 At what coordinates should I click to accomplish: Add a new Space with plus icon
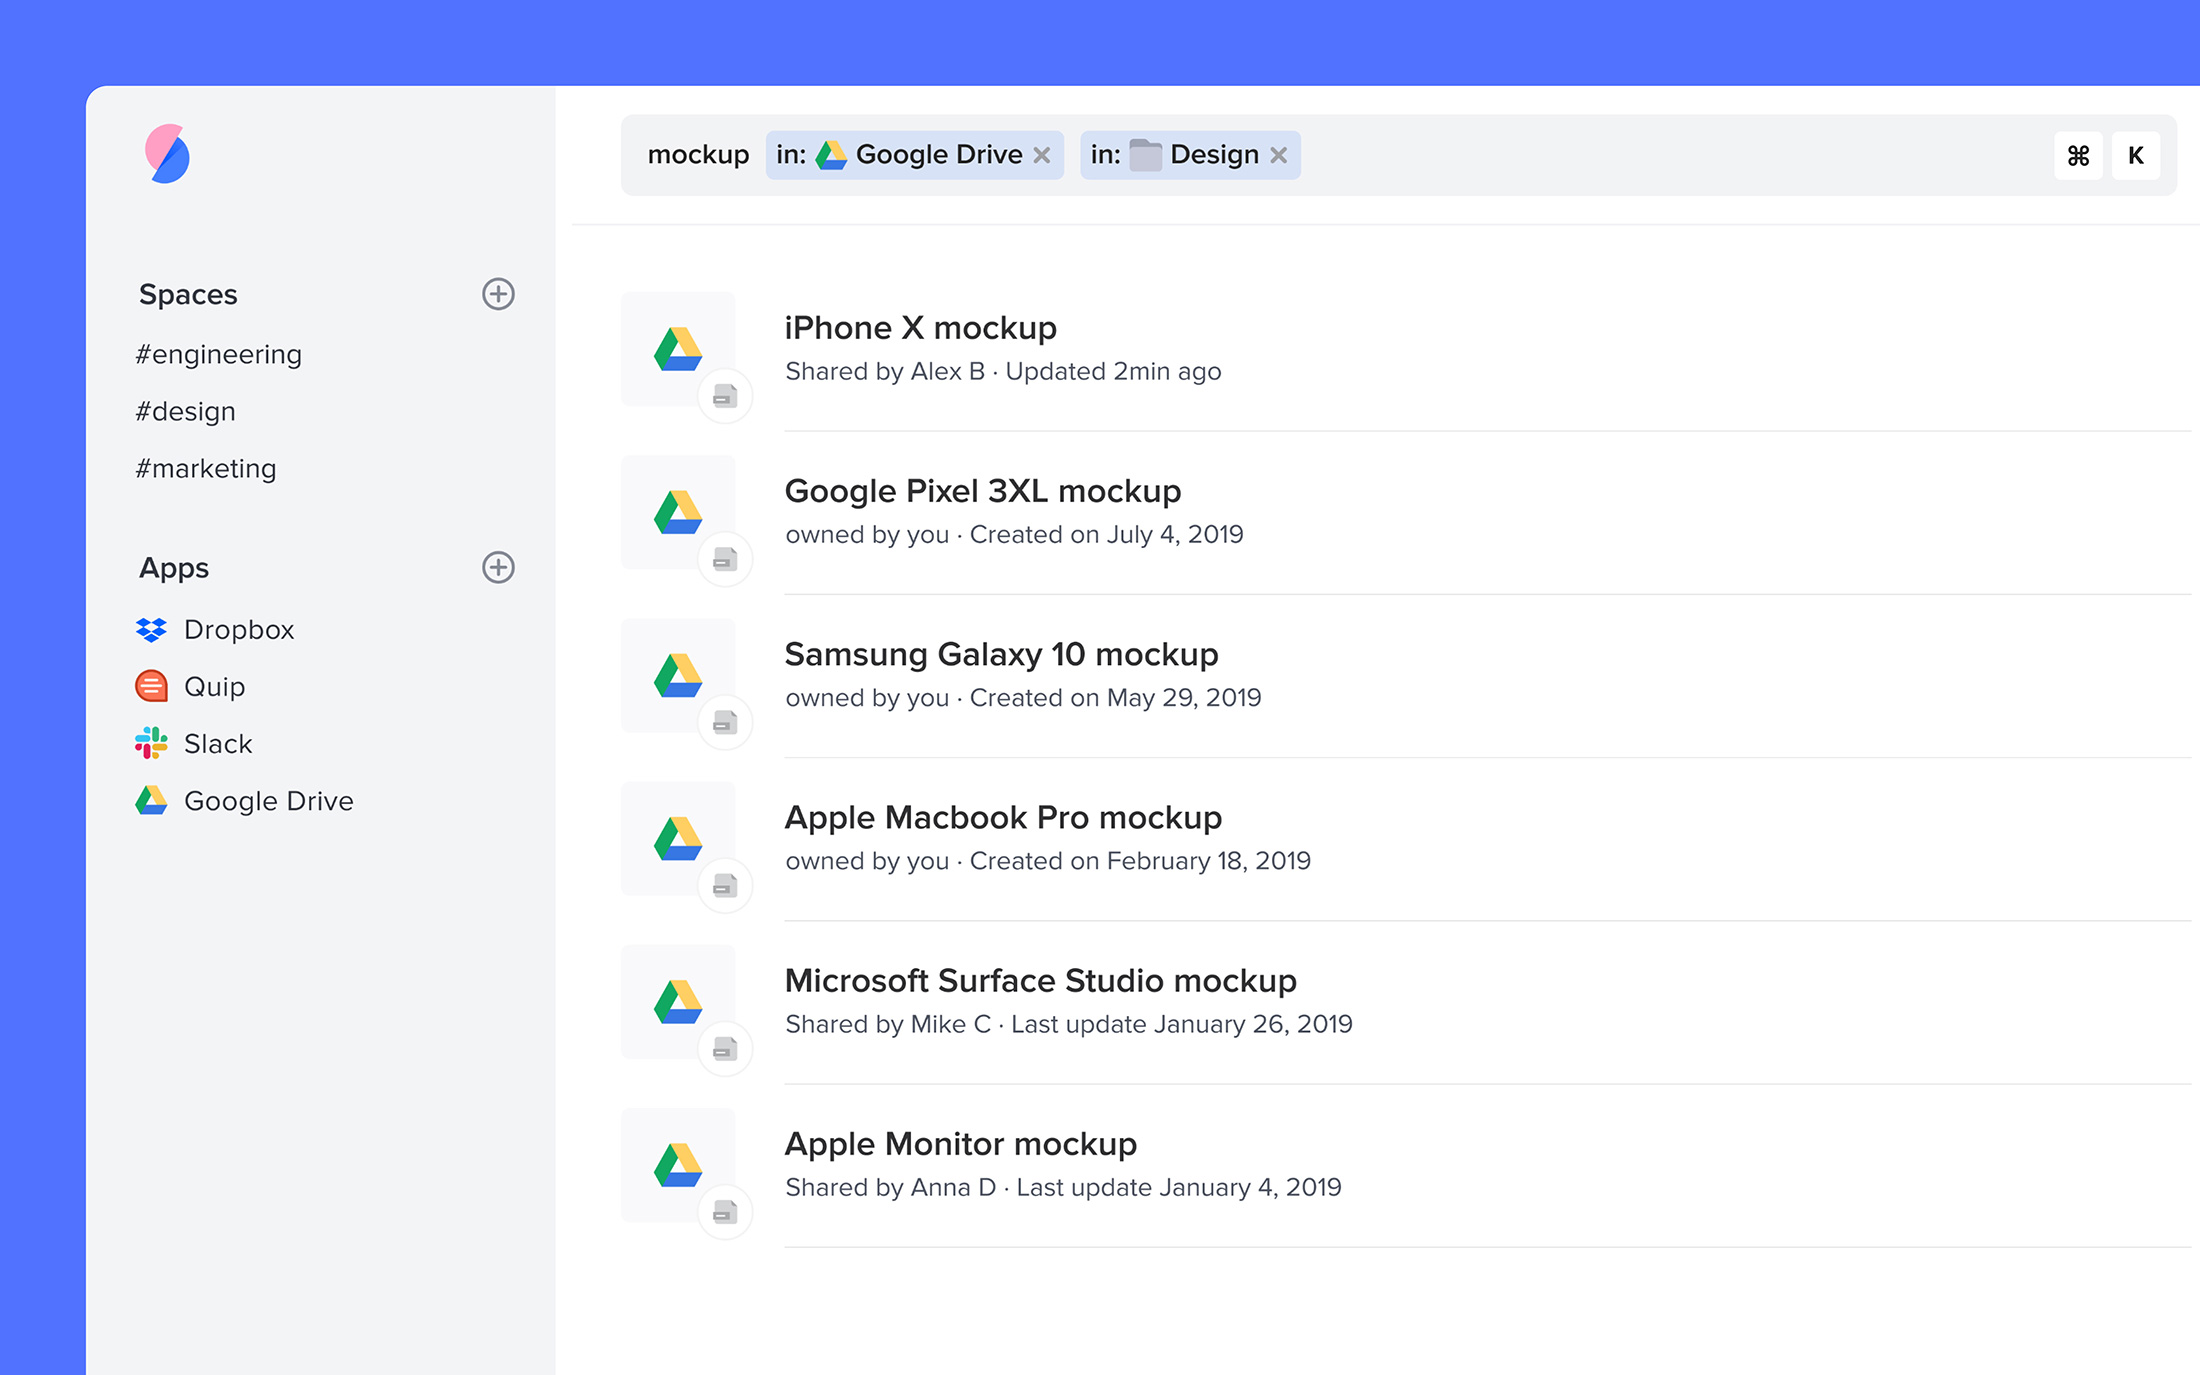(498, 294)
